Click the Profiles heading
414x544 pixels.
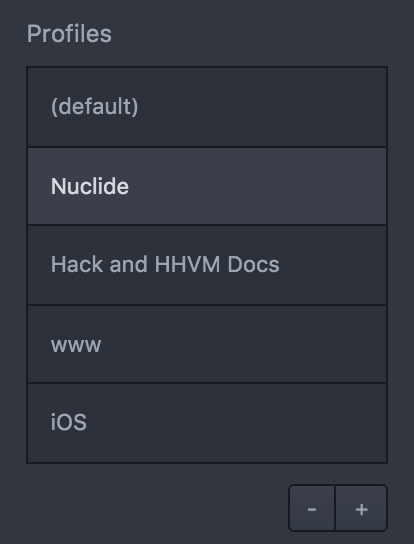(69, 34)
